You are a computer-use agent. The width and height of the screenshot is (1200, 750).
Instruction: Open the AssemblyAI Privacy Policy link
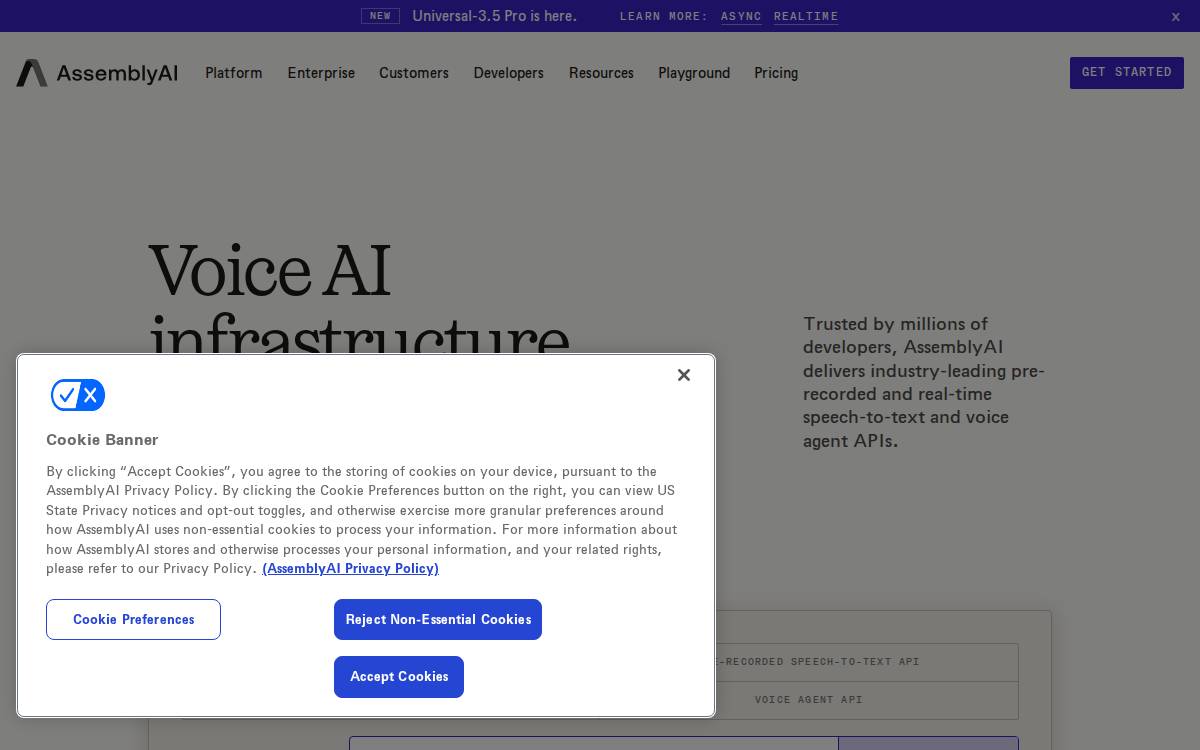pyautogui.click(x=351, y=569)
